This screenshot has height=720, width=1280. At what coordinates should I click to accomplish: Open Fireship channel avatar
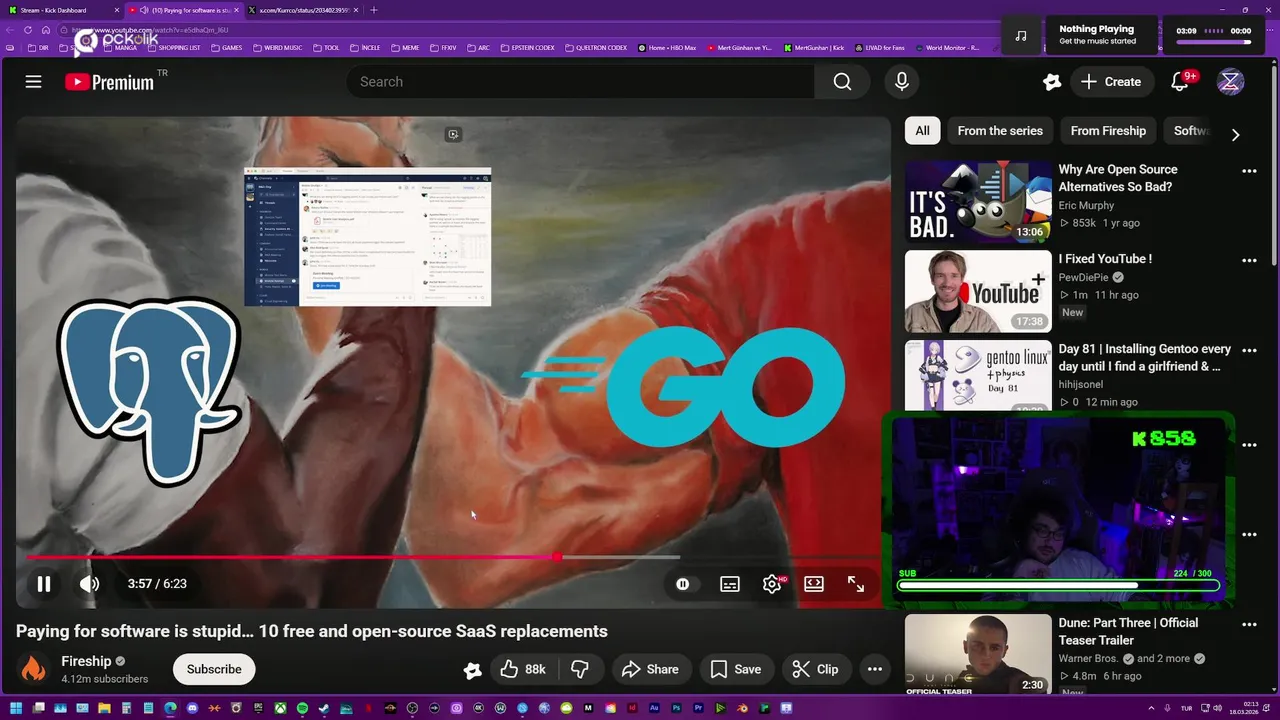tap(34, 669)
